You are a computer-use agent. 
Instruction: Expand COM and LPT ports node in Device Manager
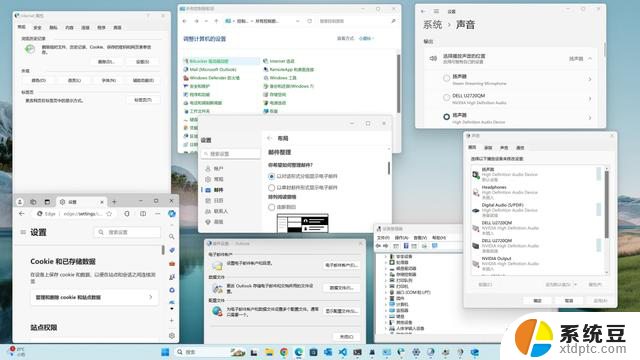point(386,292)
